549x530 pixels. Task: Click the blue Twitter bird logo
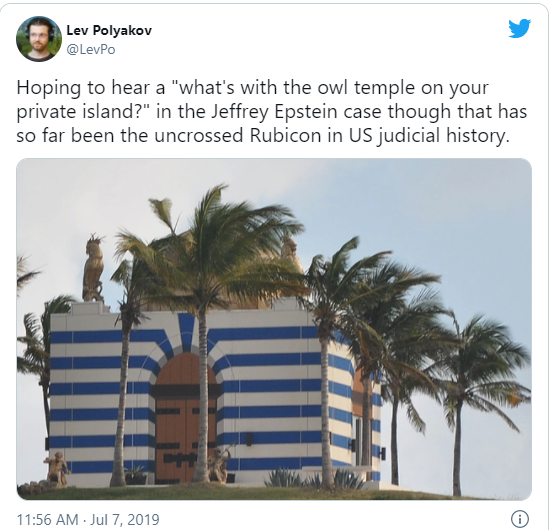pos(520,28)
